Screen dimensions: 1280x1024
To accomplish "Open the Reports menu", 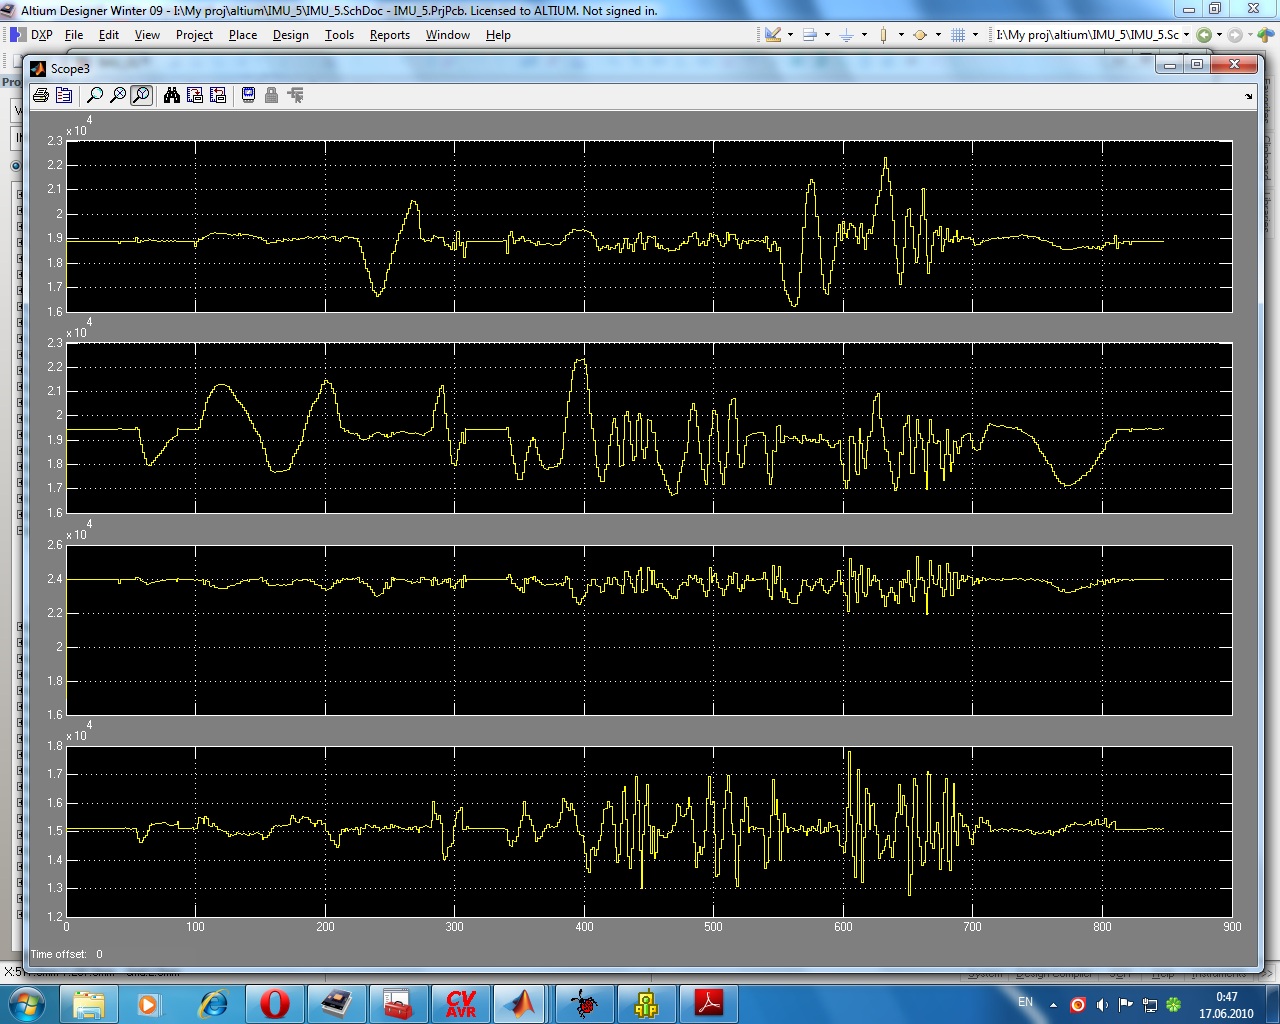I will point(389,35).
